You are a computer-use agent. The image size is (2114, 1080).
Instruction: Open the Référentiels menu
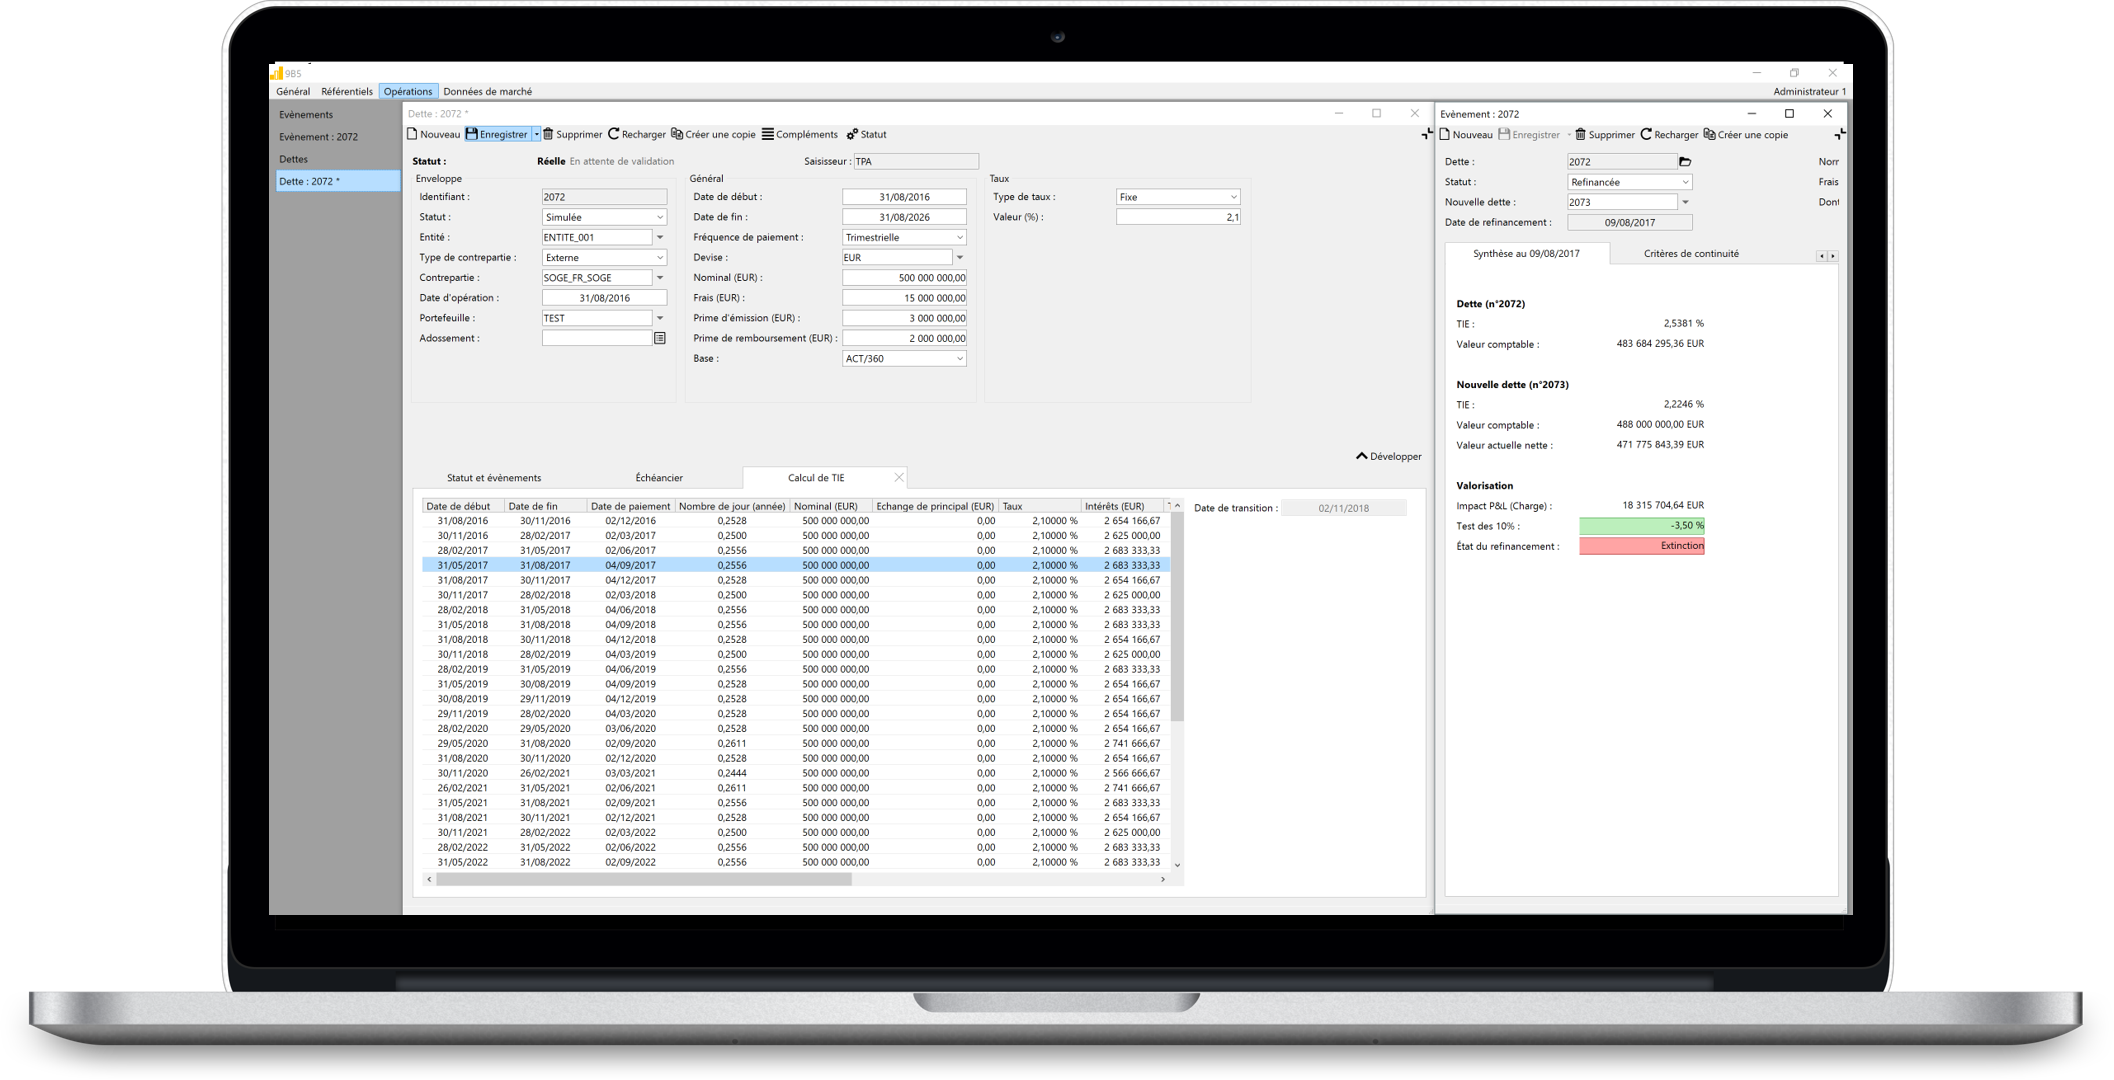tap(347, 91)
